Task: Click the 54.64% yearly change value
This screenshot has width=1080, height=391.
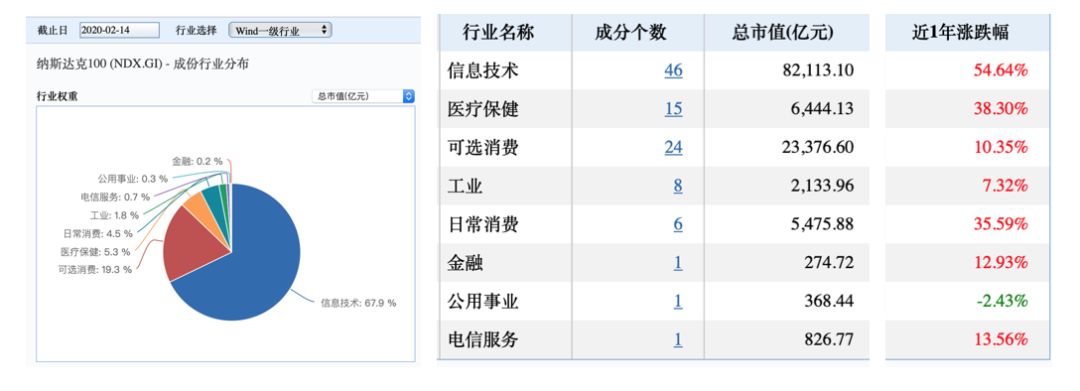Action: click(x=1001, y=70)
